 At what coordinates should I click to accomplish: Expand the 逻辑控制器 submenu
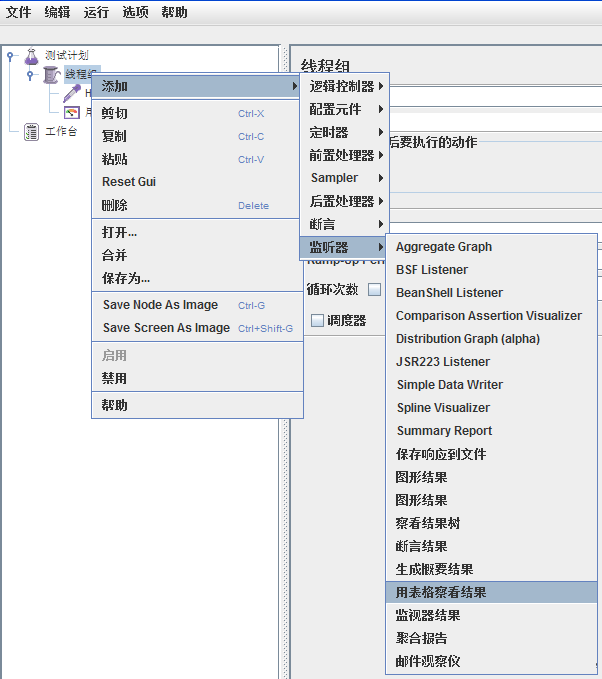point(344,87)
